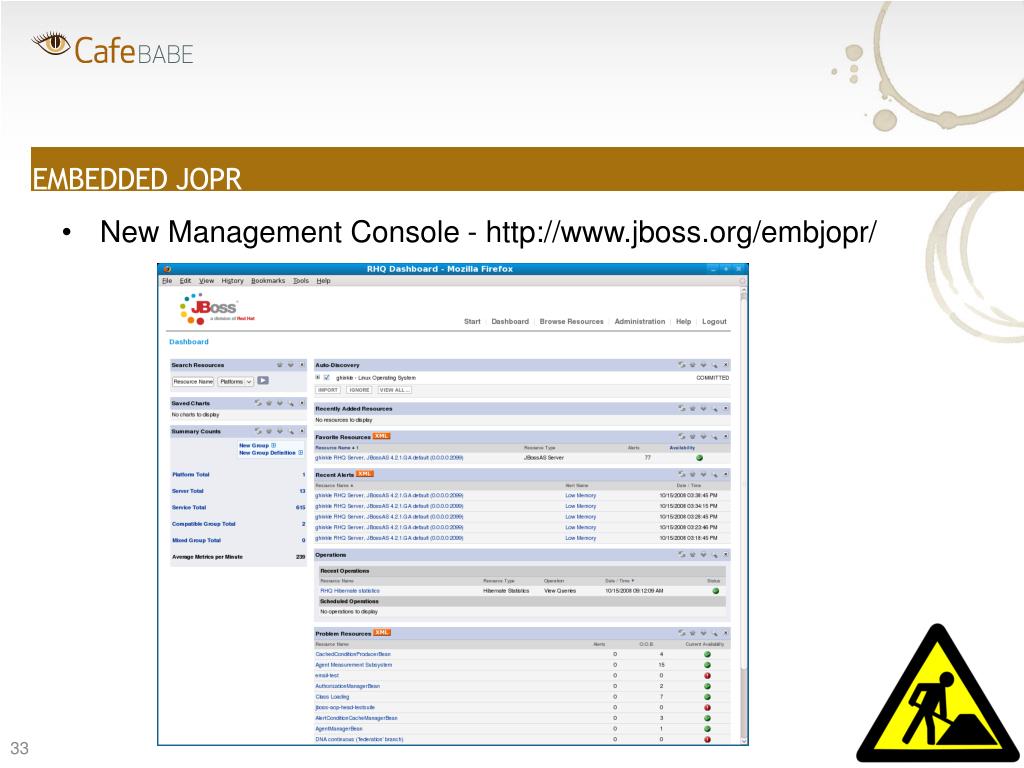
Task: Close the Search Resources portlet
Action: 302,365
